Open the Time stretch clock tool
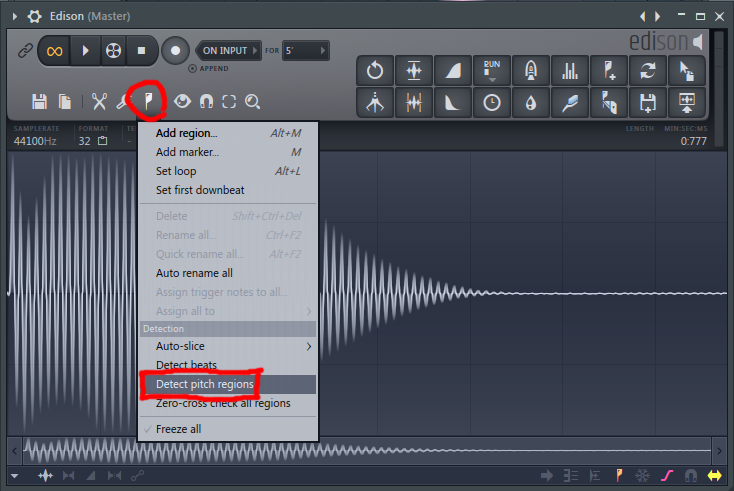 pyautogui.click(x=492, y=102)
